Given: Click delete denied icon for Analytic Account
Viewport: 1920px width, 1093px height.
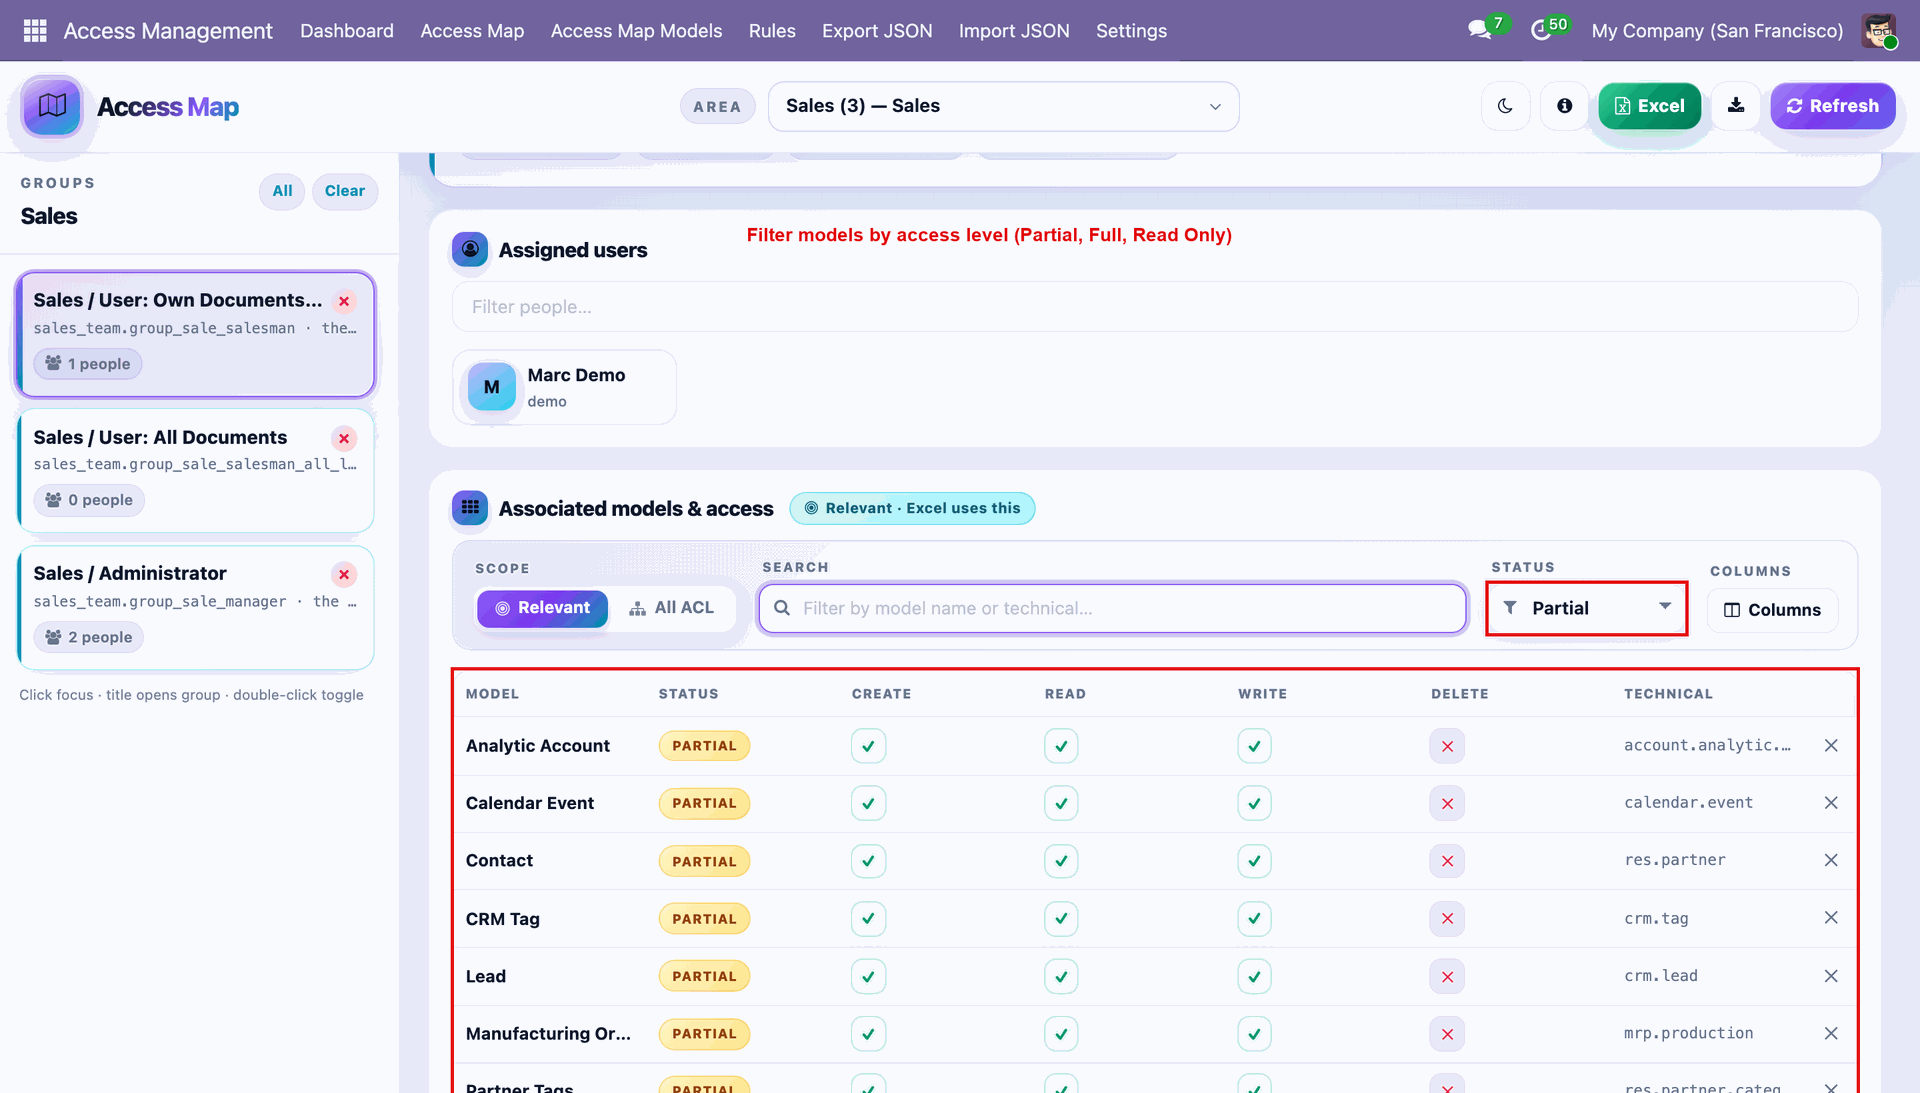Looking at the screenshot, I should point(1447,746).
